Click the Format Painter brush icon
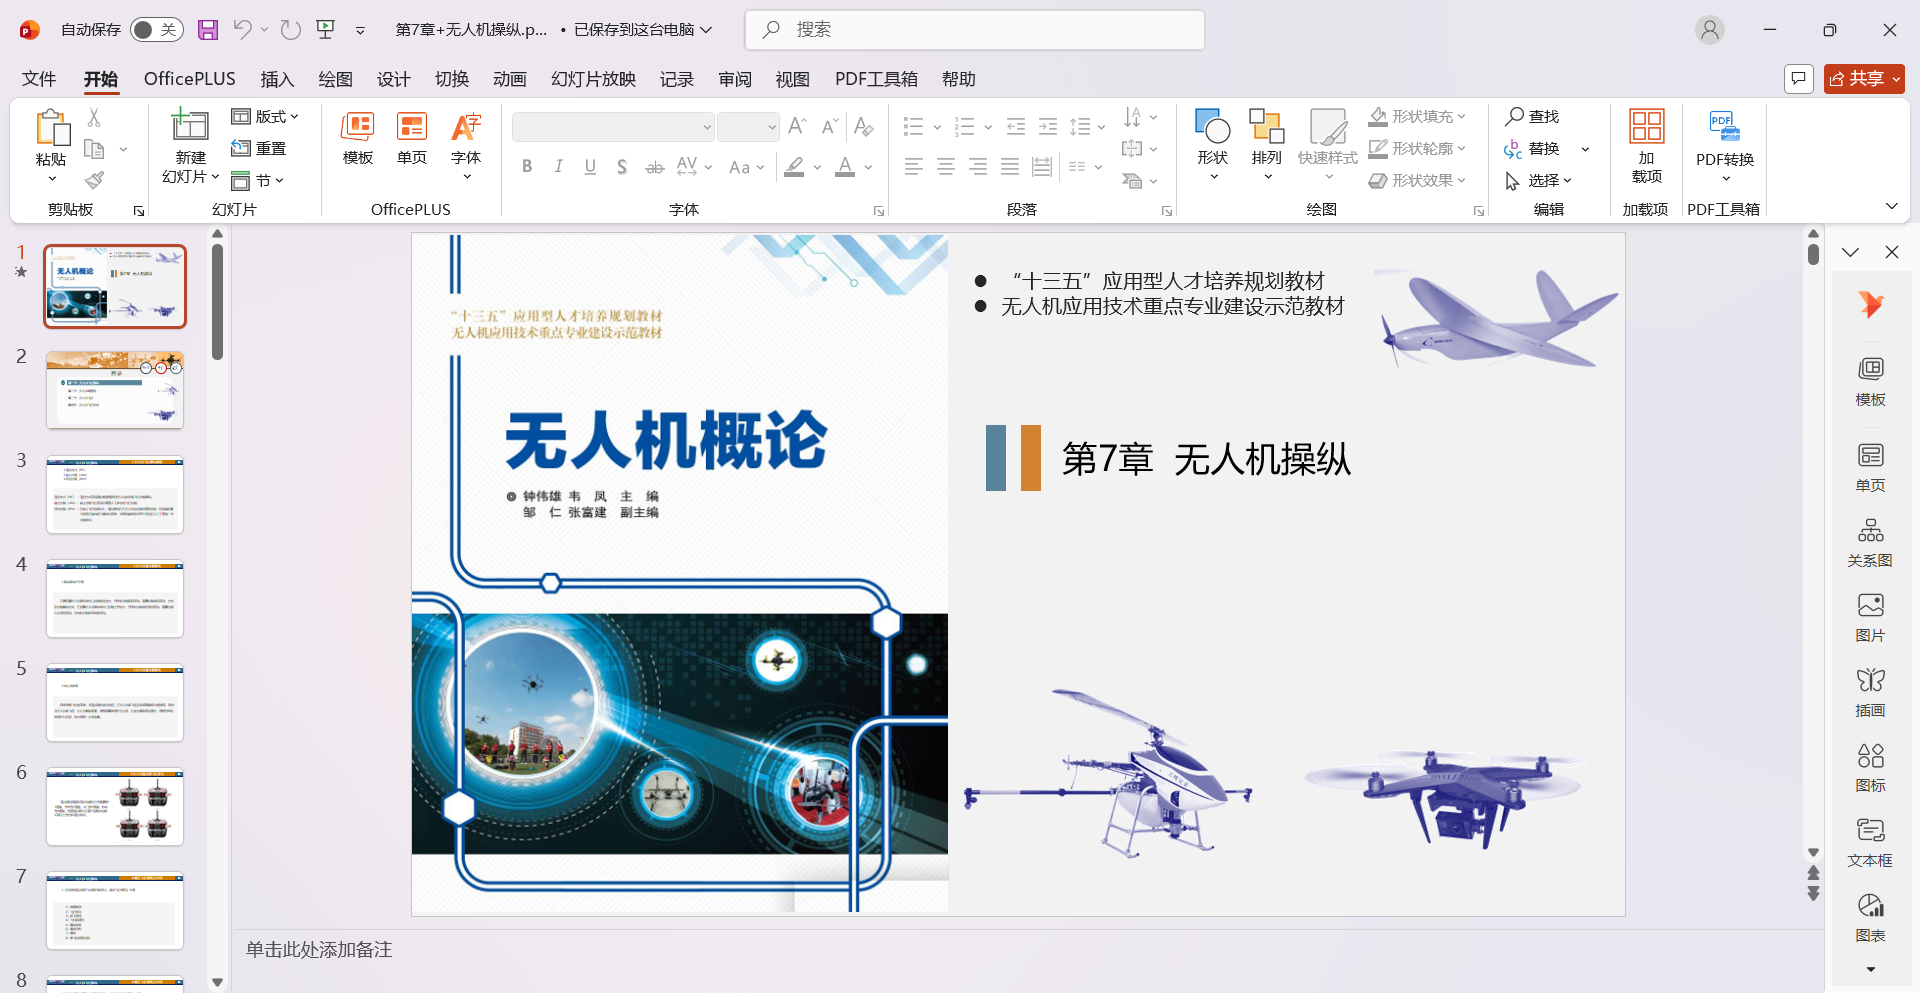The height and width of the screenshot is (993, 1920). click(94, 180)
